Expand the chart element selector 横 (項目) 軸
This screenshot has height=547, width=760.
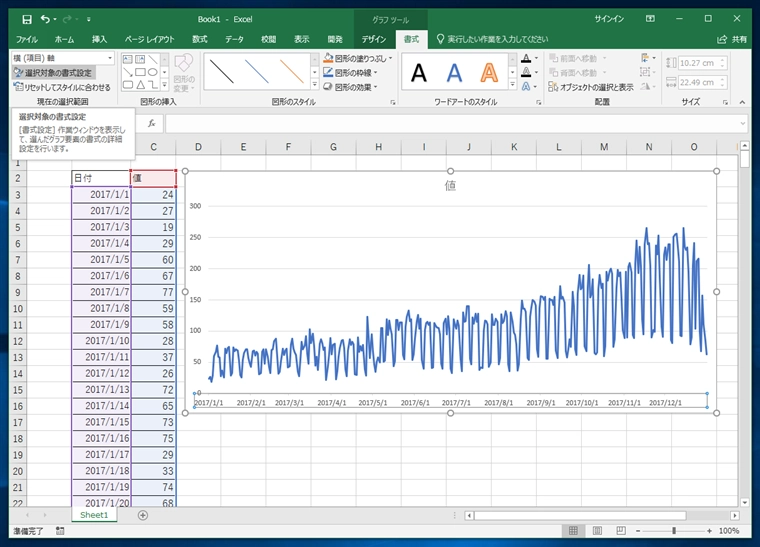[x=109, y=58]
